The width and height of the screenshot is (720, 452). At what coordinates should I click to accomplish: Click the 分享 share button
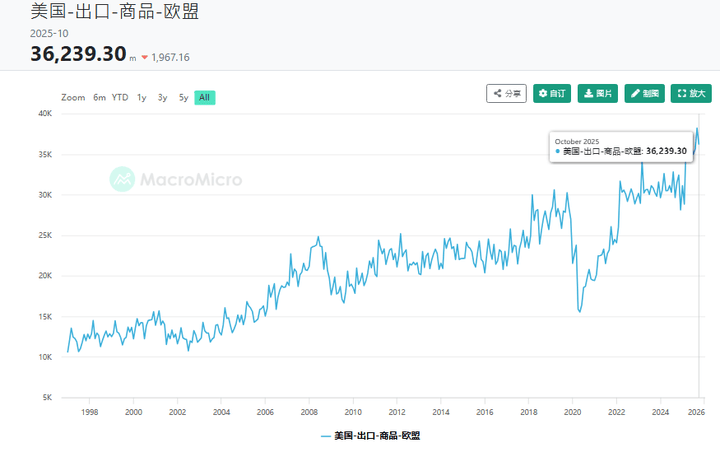(506, 93)
